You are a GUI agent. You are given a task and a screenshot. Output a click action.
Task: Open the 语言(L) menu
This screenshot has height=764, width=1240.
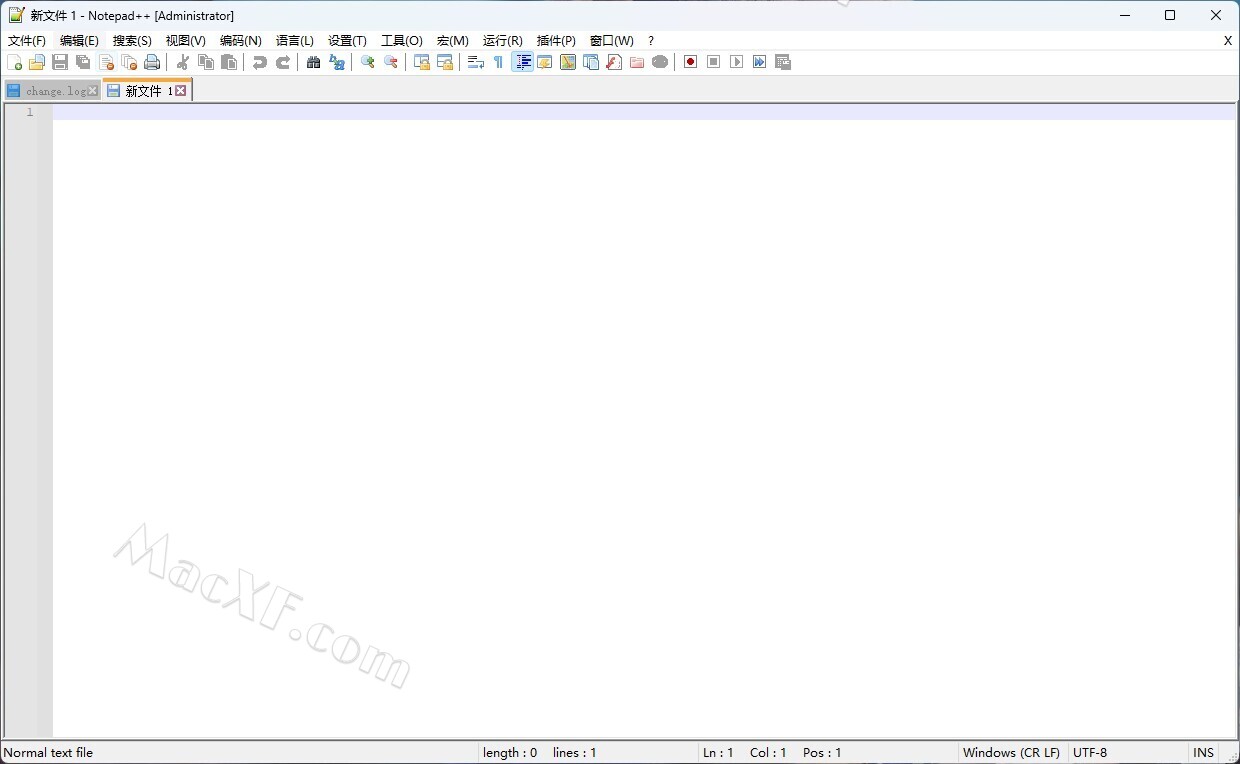tap(295, 41)
